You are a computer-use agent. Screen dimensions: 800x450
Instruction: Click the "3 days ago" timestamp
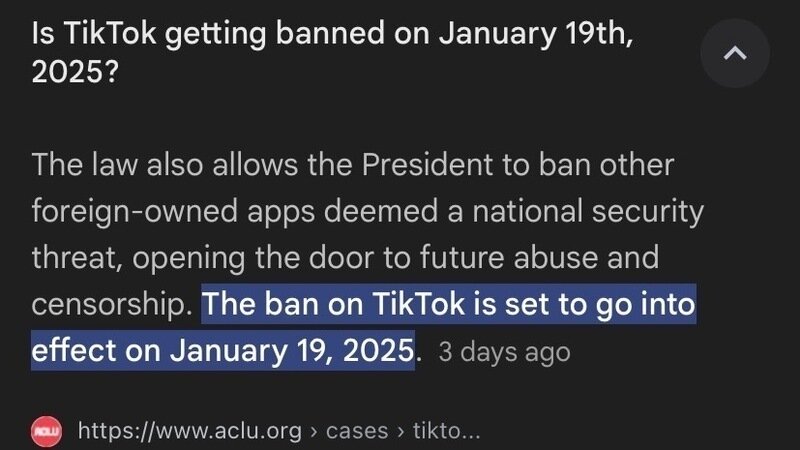click(x=504, y=352)
